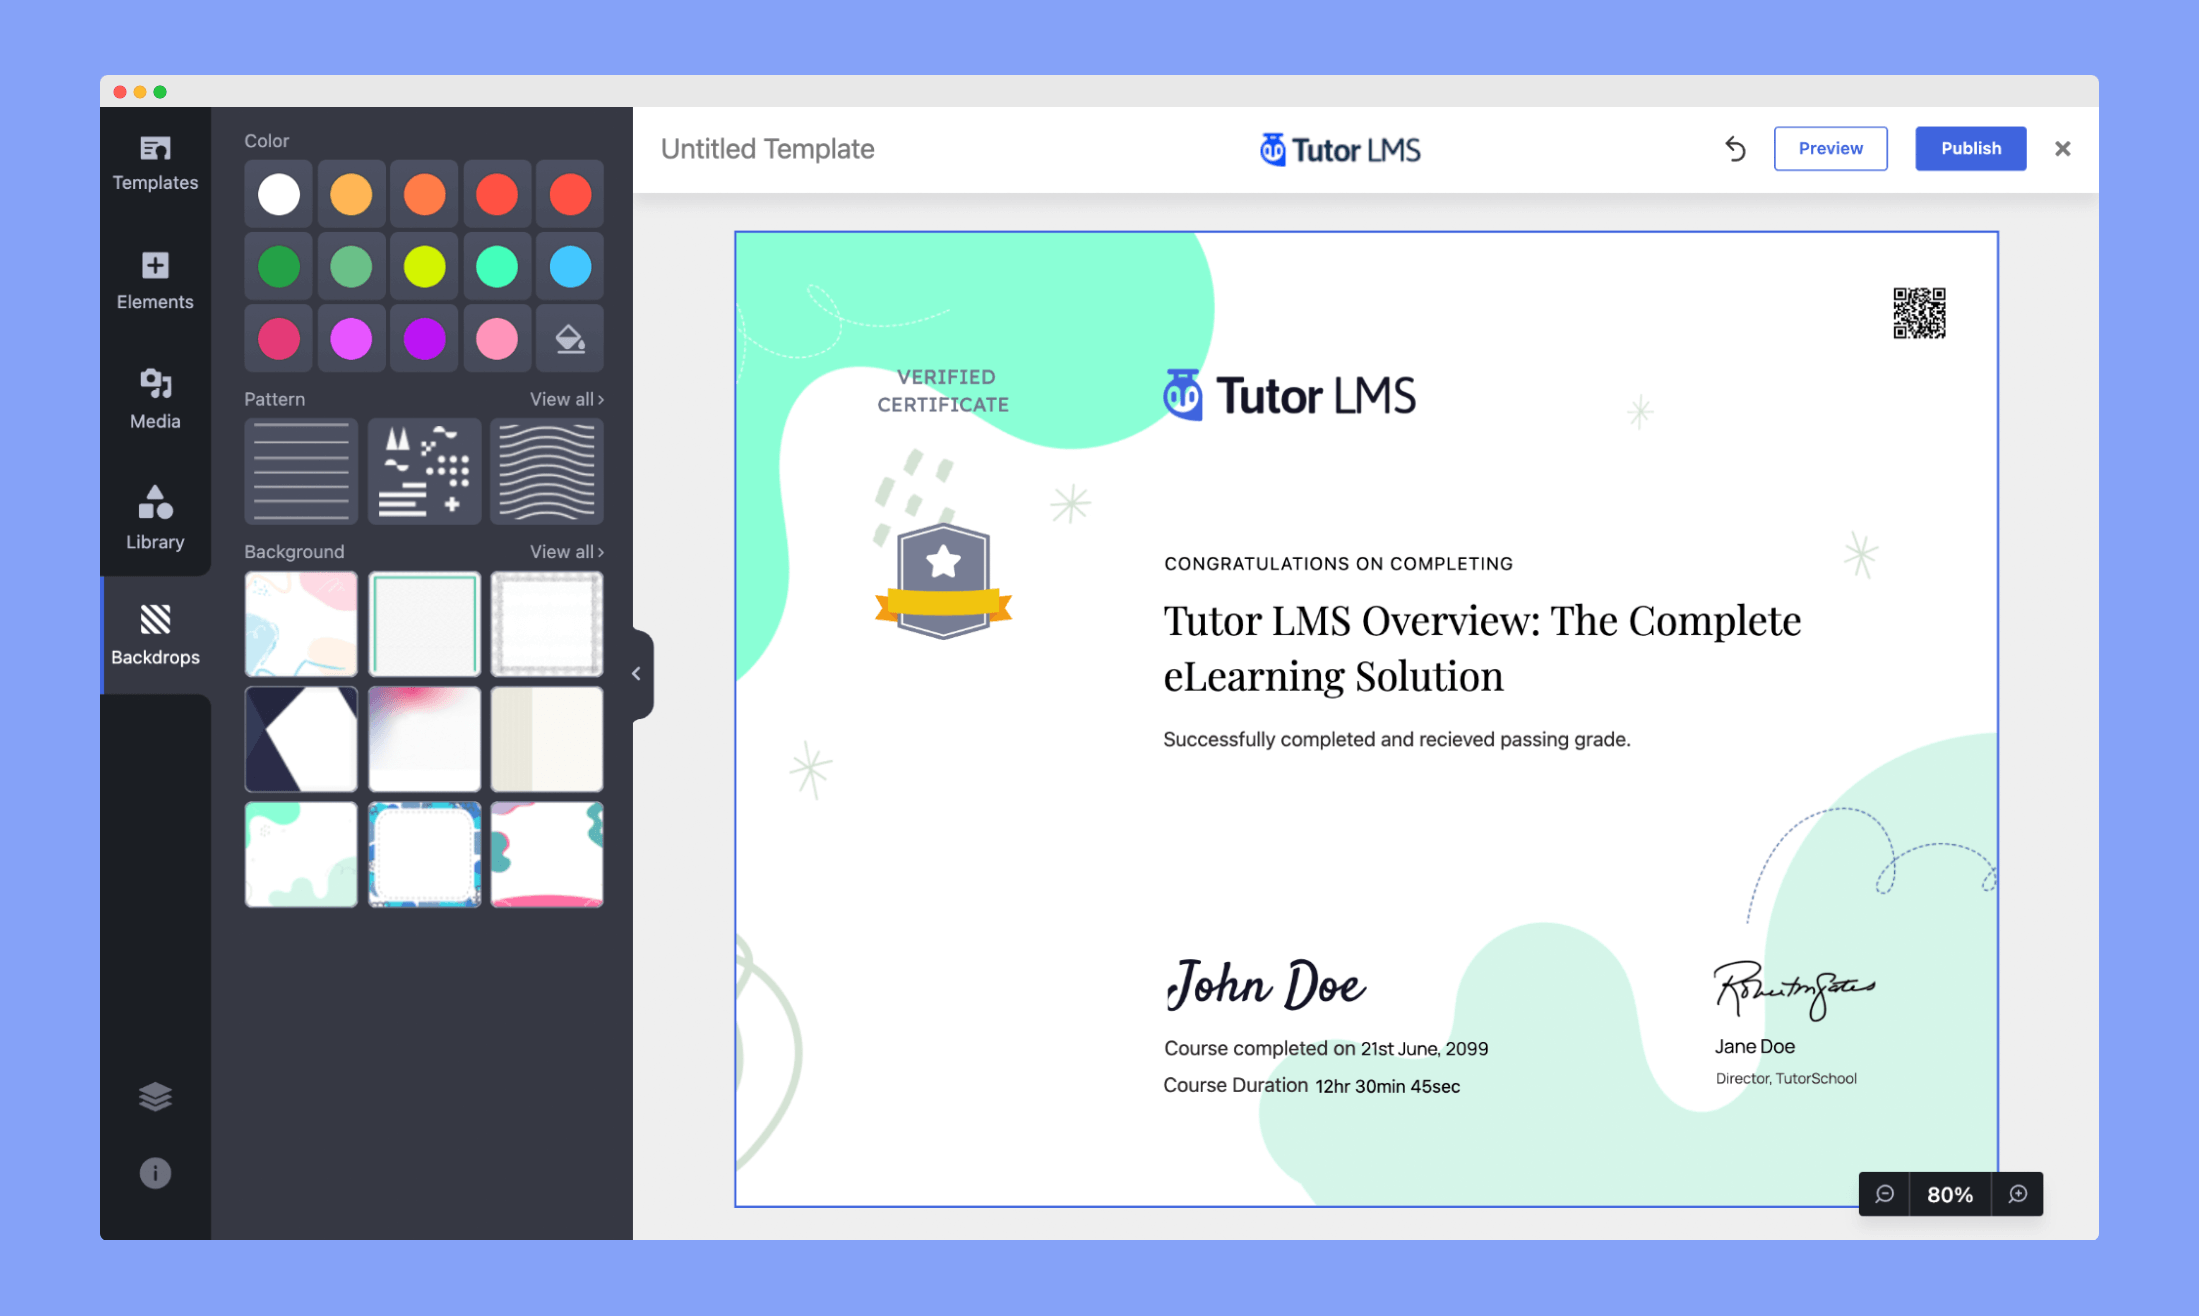The height and width of the screenshot is (1316, 2199).
Task: Select 'Successfully completed' subtitle text
Action: [x=1396, y=740]
